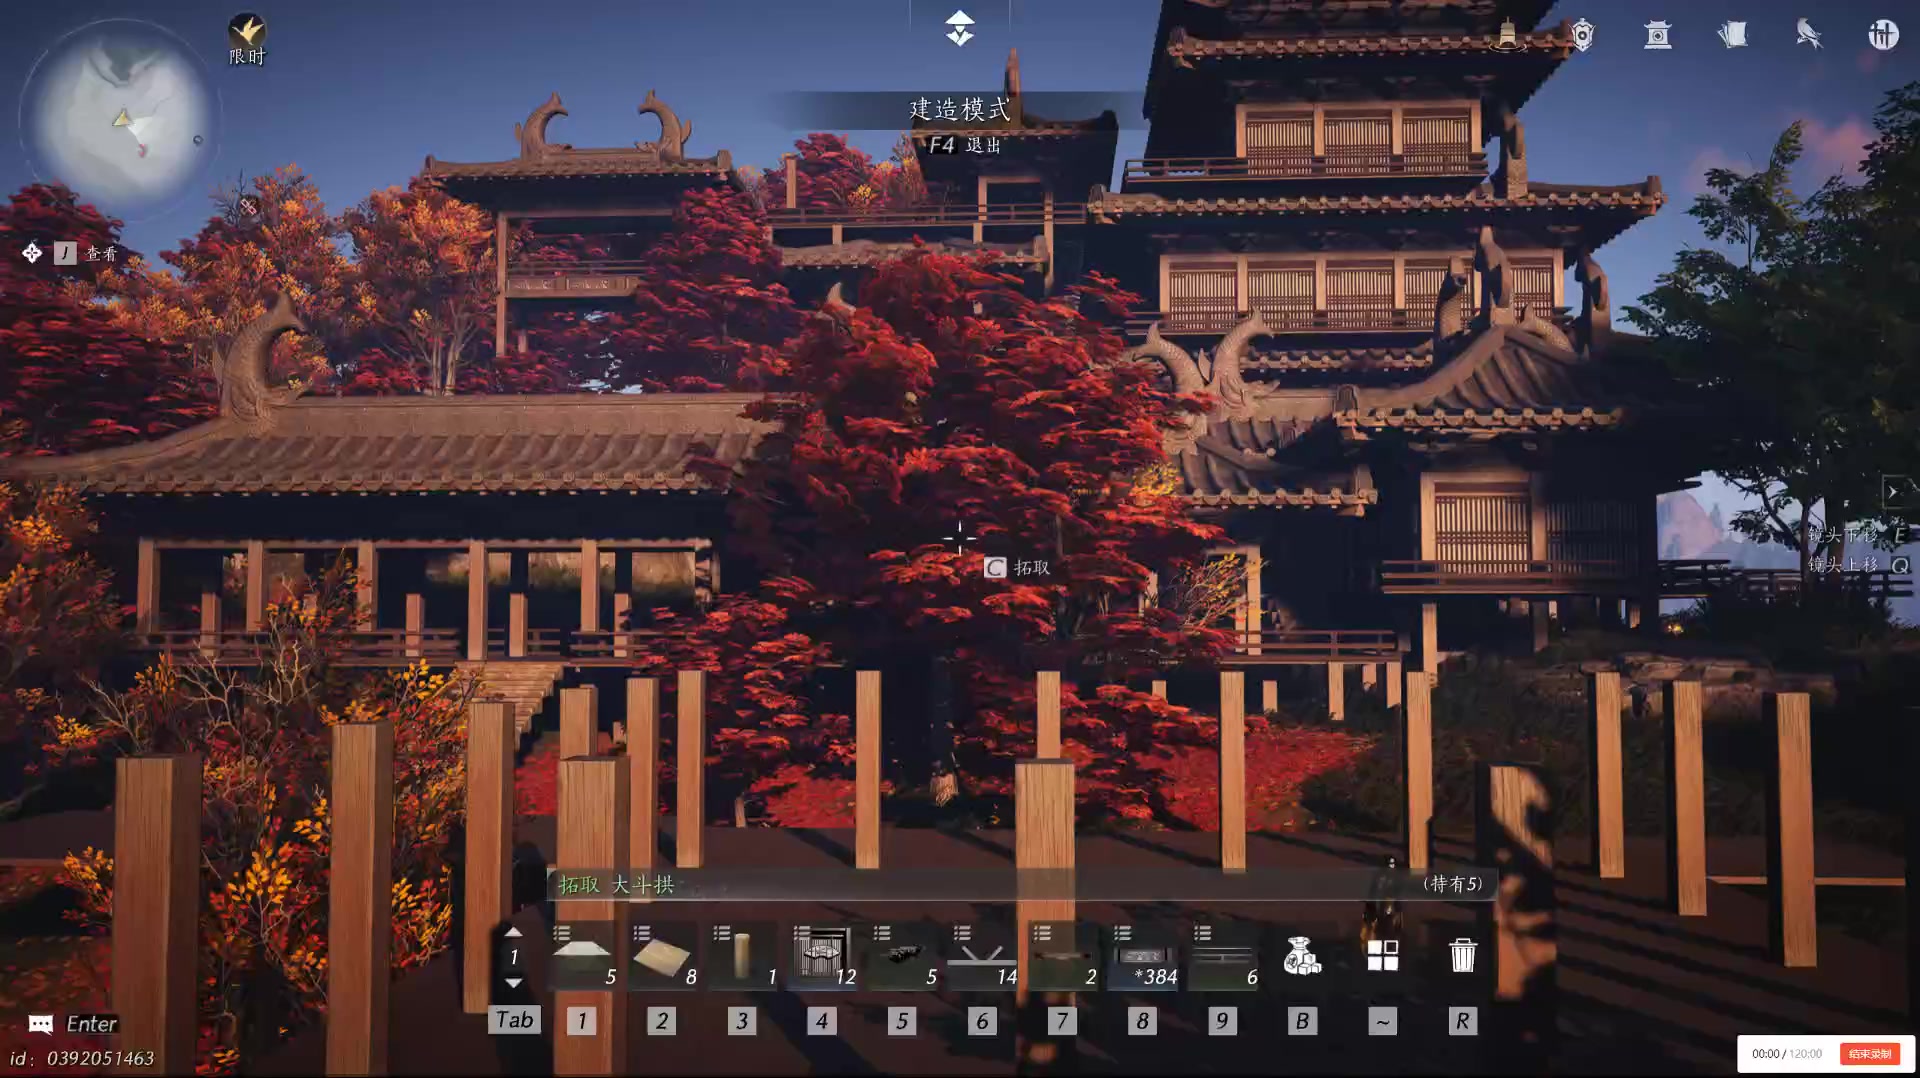The width and height of the screenshot is (1920, 1078).
Task: Select lattice window item with count 12
Action: pyautogui.click(x=823, y=956)
